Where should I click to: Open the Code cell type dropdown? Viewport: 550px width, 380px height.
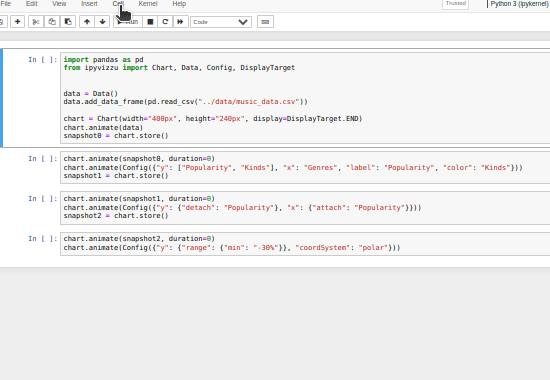(x=221, y=22)
